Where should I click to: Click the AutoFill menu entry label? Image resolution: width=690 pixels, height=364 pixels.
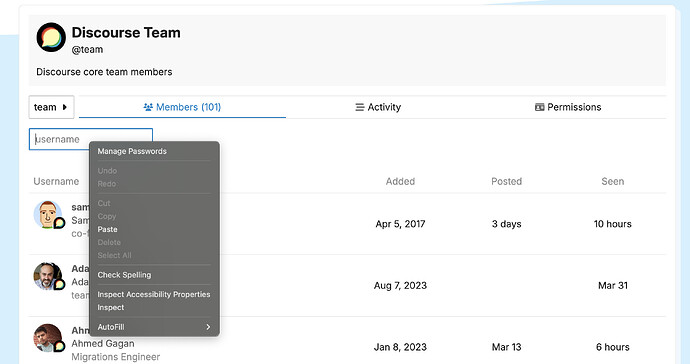111,327
